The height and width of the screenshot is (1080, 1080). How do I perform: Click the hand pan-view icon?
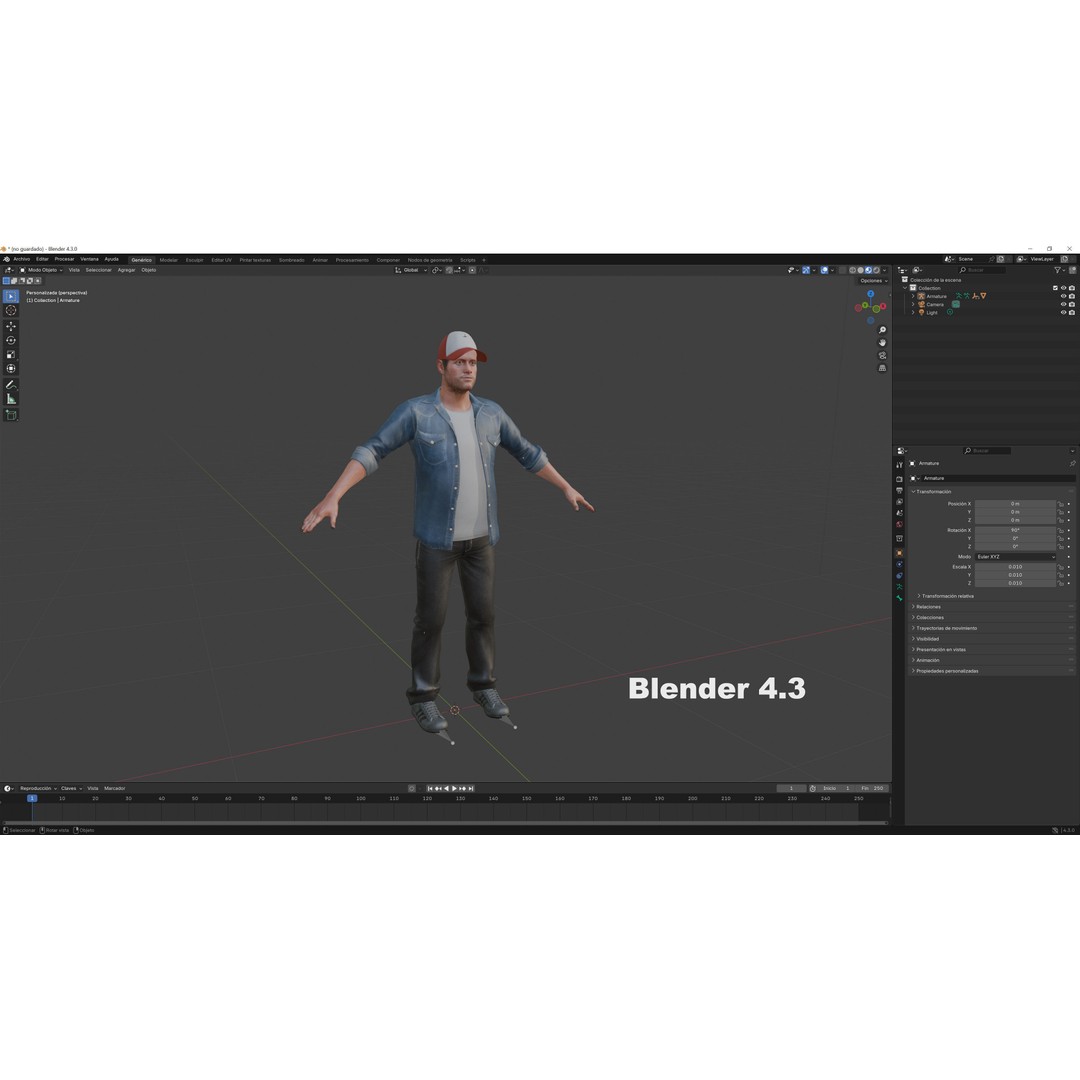pos(882,342)
